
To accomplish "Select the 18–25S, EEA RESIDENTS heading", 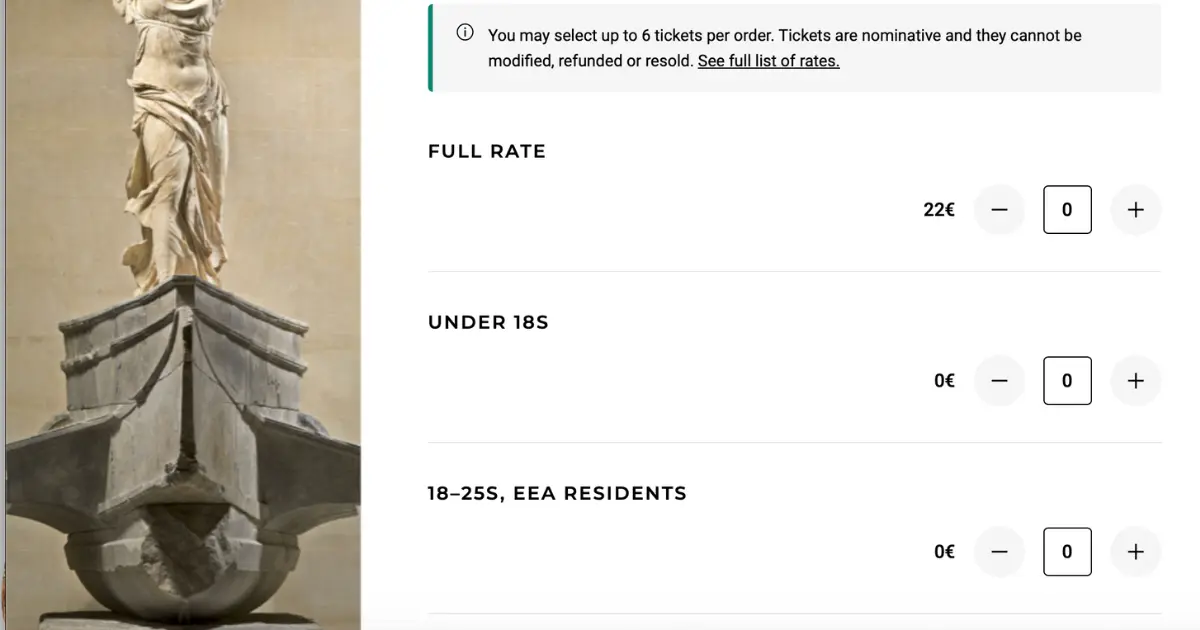I will click(x=557, y=493).
